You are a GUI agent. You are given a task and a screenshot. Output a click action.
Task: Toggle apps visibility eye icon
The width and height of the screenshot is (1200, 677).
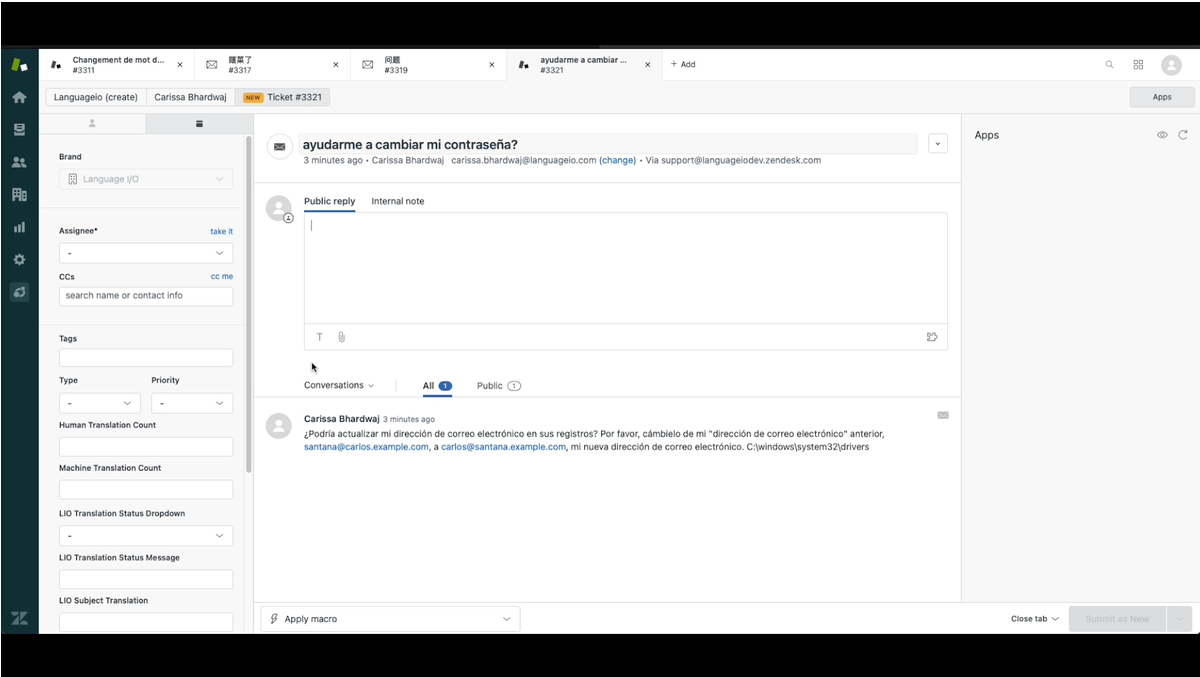(1162, 135)
